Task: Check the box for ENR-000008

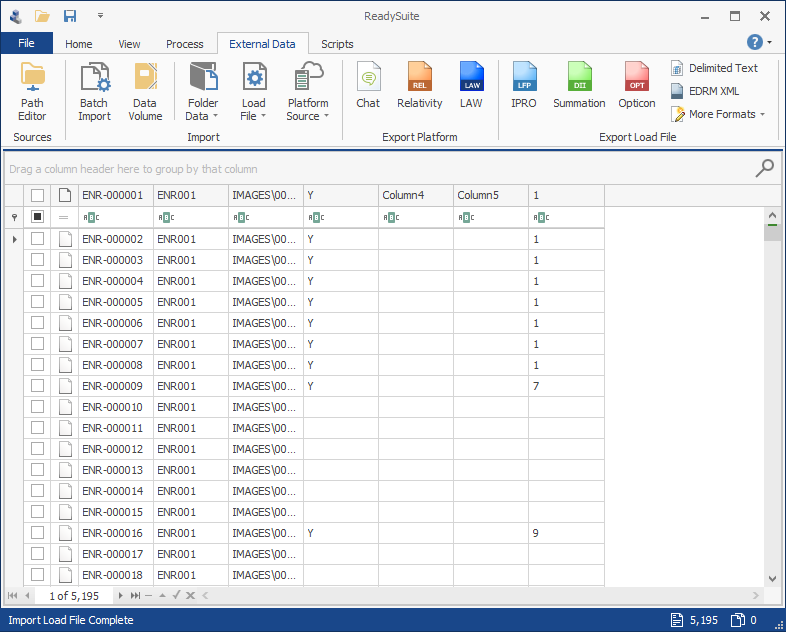Action: [x=37, y=365]
